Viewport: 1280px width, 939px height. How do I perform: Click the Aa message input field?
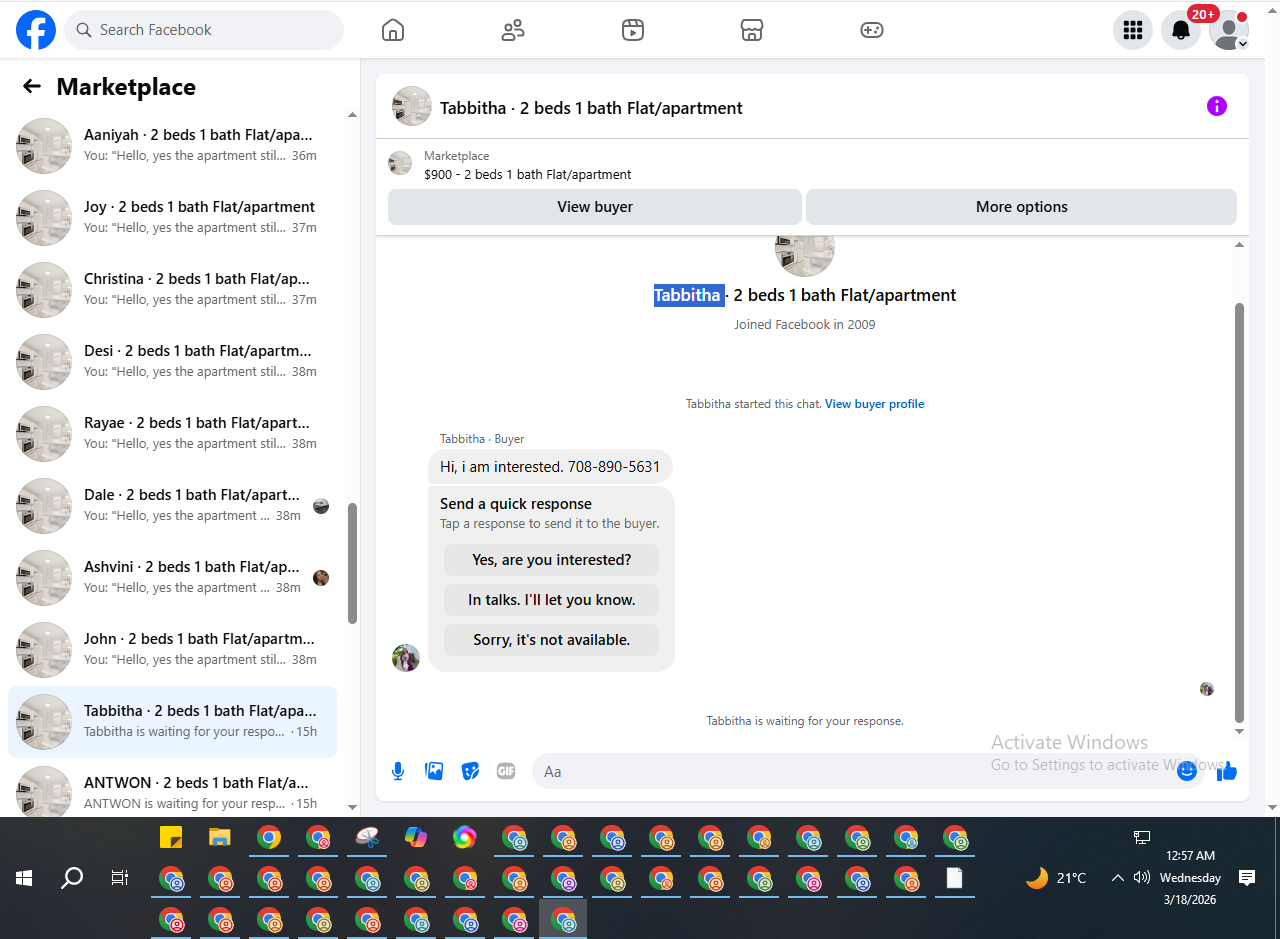tap(856, 771)
